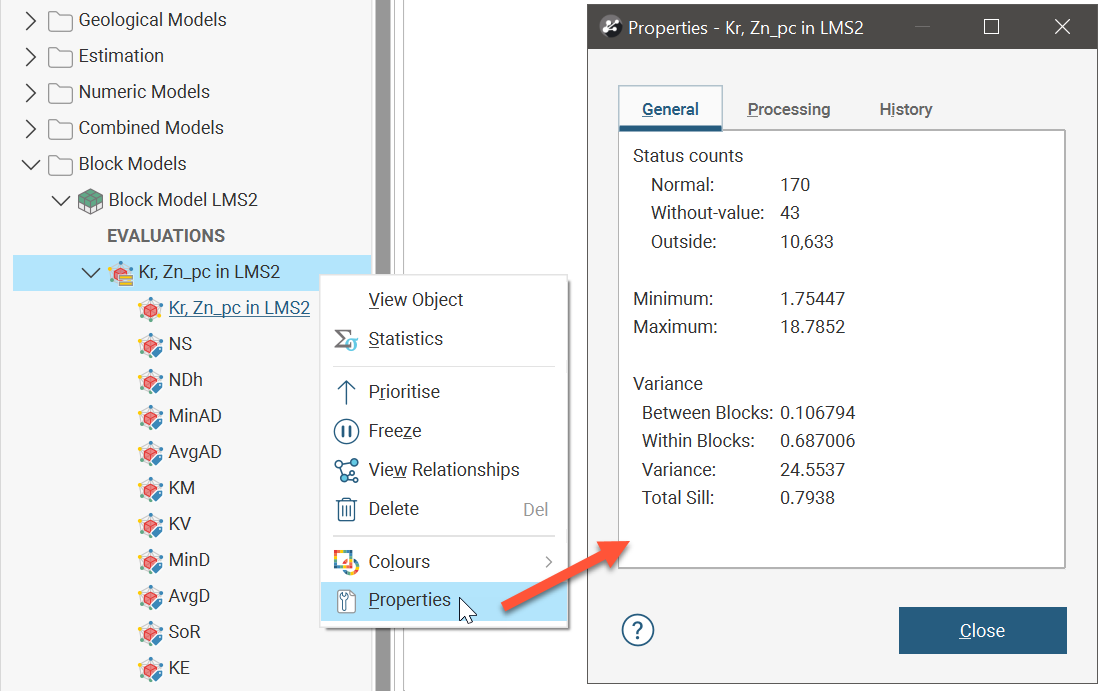Expand the Numeric Models folder
The height and width of the screenshot is (691, 1110).
[x=30, y=92]
